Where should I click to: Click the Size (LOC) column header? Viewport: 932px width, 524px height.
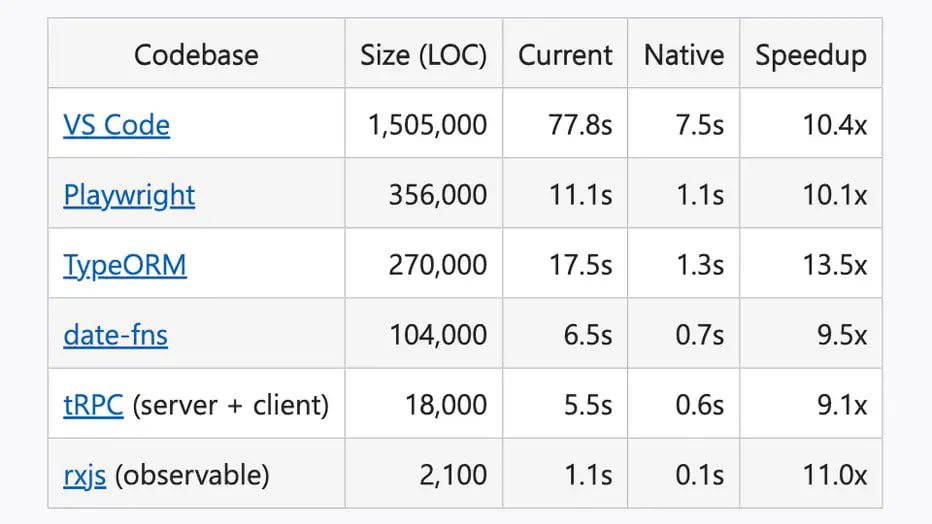[x=424, y=54]
